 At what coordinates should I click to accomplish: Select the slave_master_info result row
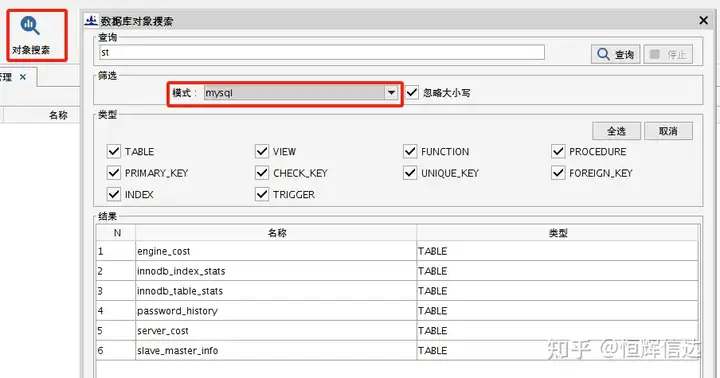point(397,350)
